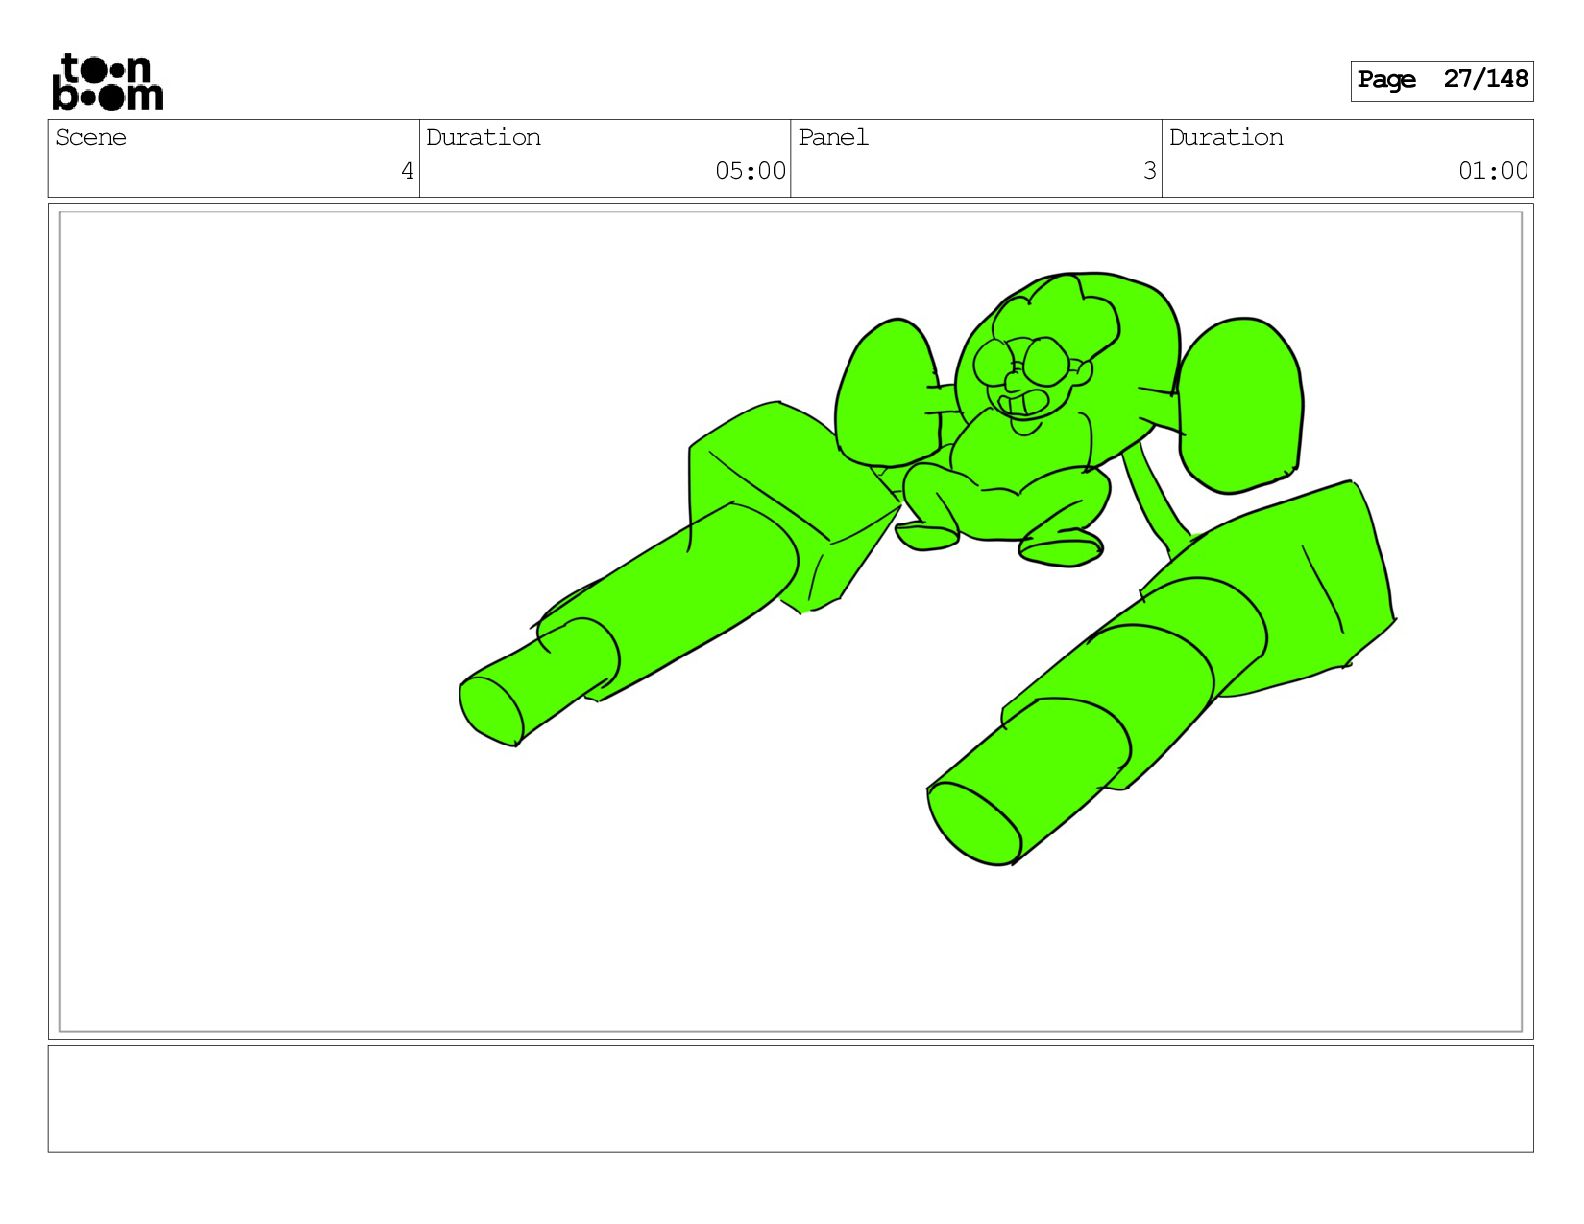1584x1224 pixels.
Task: Click the empty notes box below panel
Action: pyautogui.click(x=790, y=1099)
